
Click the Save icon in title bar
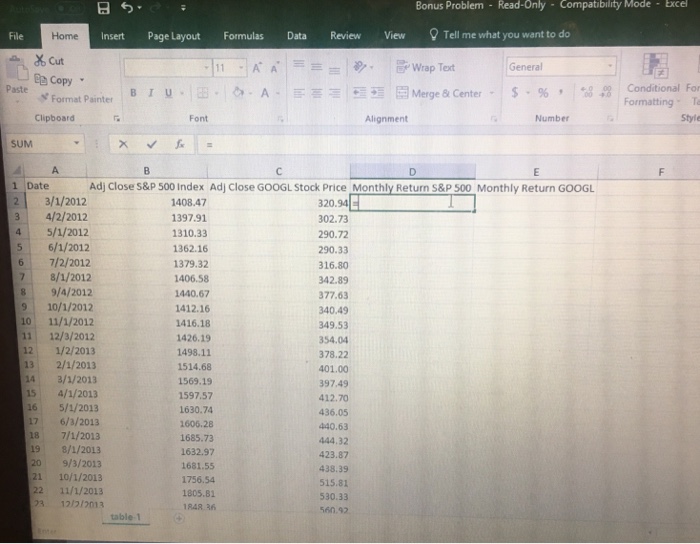(104, 8)
